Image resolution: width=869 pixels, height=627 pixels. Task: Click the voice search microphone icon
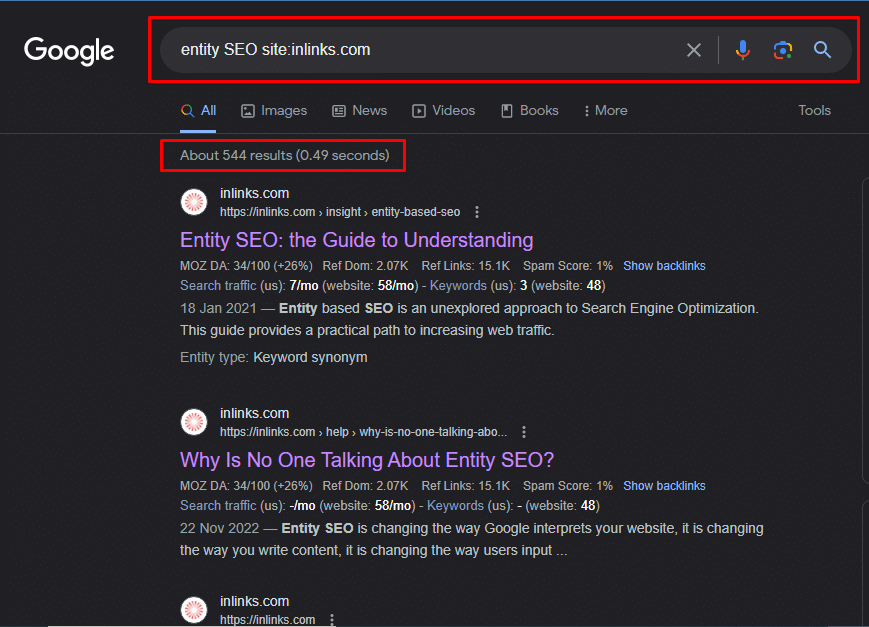point(742,49)
